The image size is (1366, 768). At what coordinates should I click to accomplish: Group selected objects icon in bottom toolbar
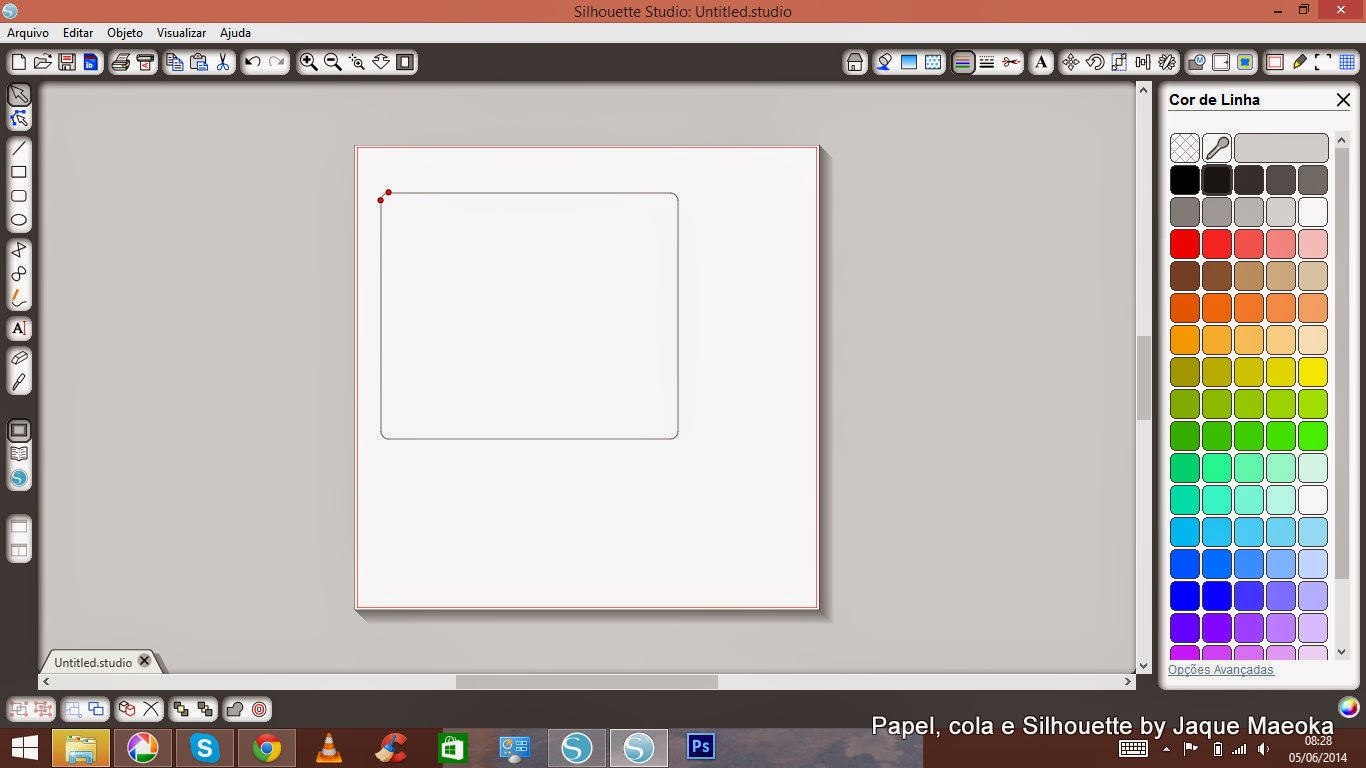point(18,709)
